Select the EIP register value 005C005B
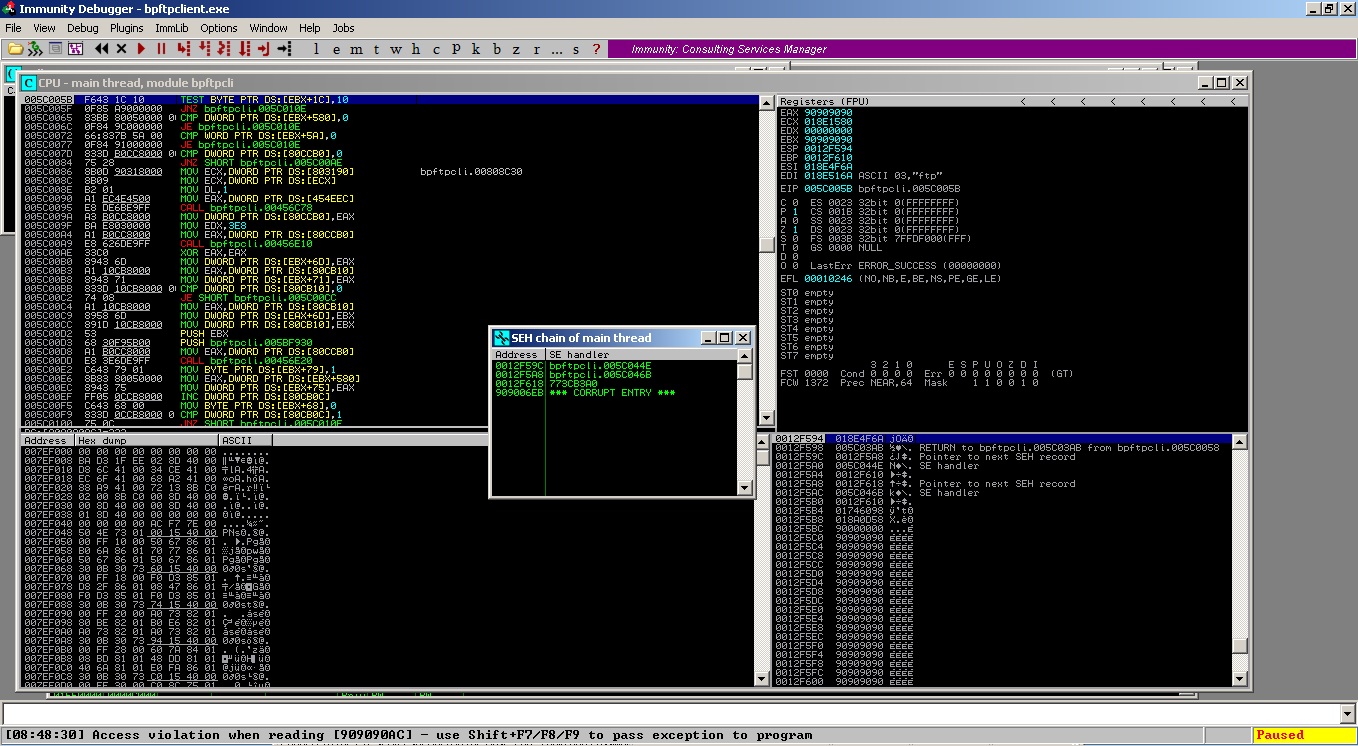Screen dimensions: 1358x746 828,188
